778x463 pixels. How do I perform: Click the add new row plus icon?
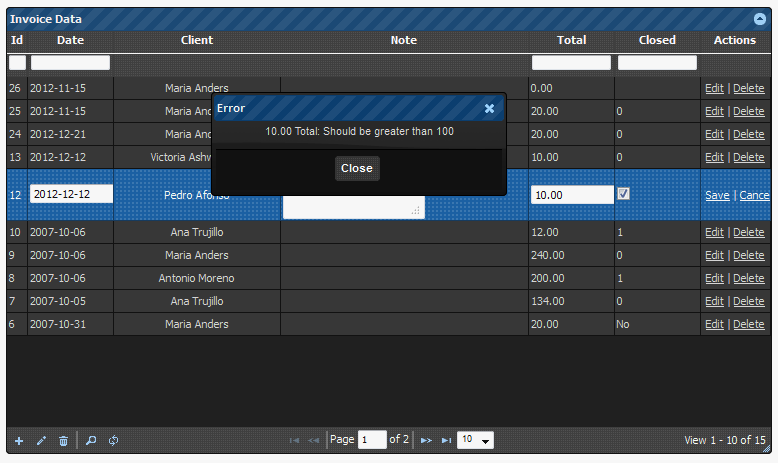pos(19,441)
